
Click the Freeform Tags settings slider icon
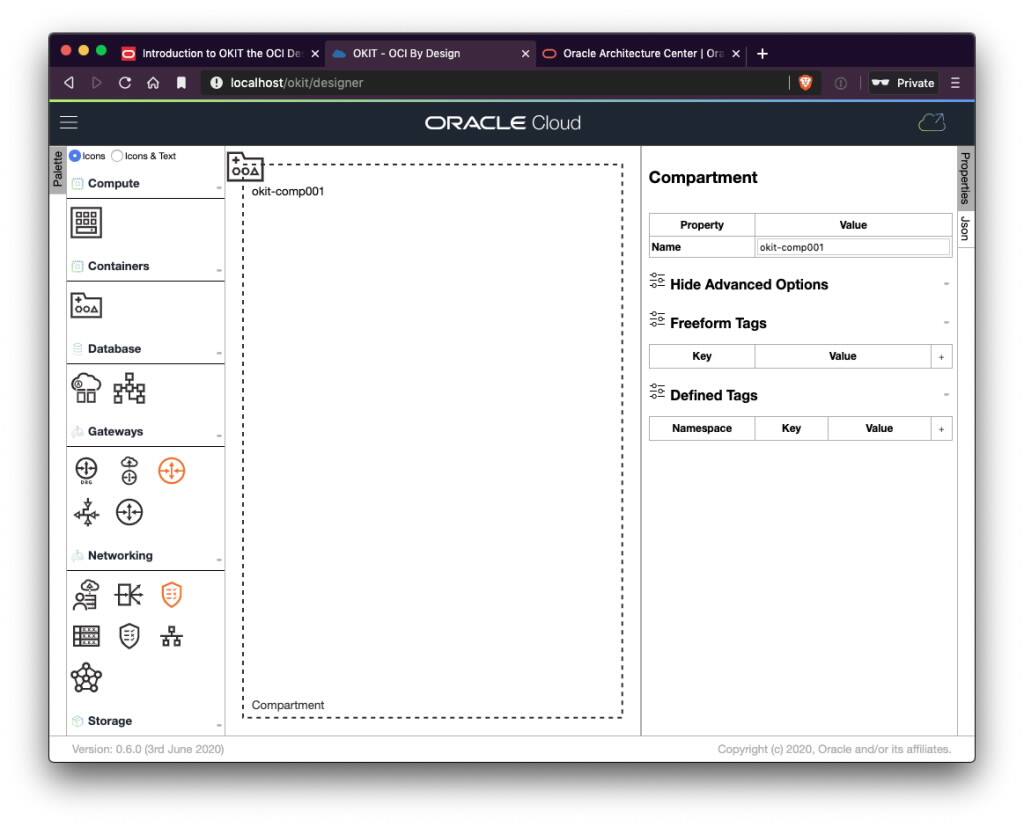point(657,322)
